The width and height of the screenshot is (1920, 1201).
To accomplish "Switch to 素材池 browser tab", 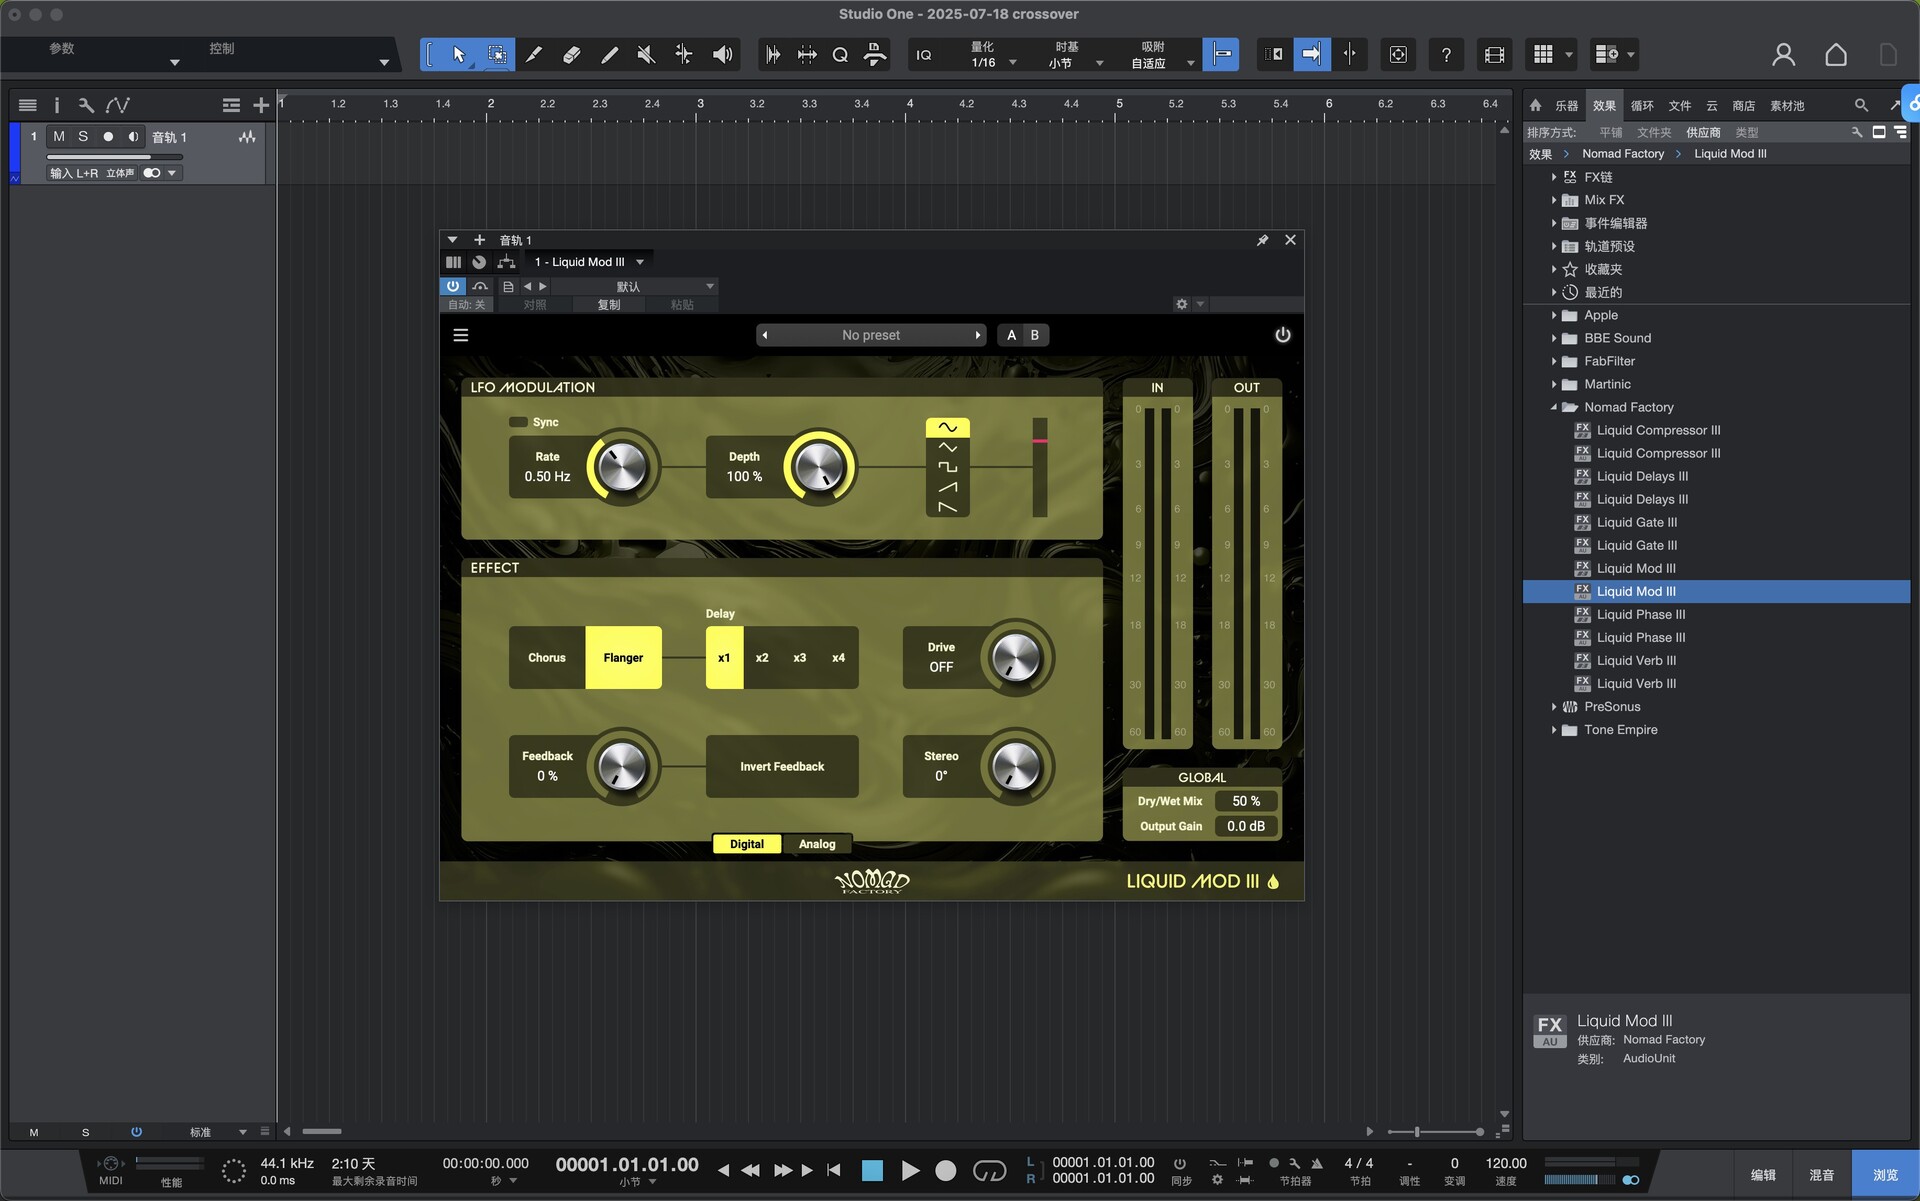I will (x=1787, y=106).
